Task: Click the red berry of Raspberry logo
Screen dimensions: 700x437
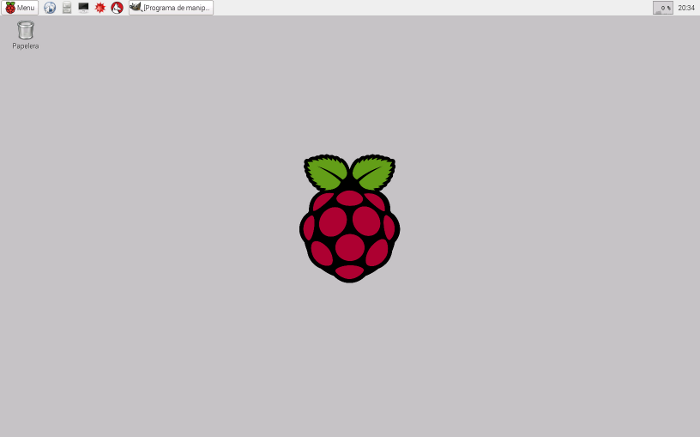Action: click(x=350, y=245)
